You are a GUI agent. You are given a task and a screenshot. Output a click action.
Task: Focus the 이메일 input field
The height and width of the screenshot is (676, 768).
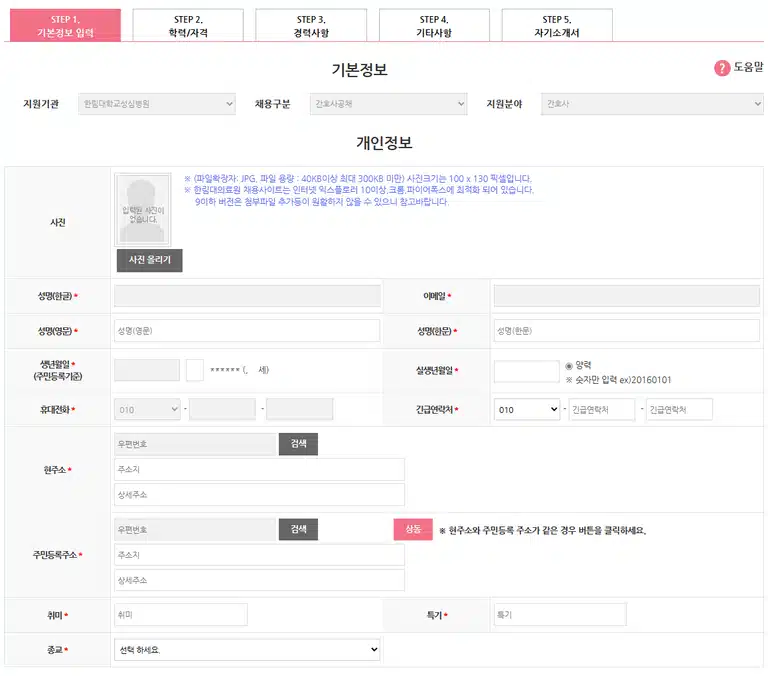coord(626,296)
